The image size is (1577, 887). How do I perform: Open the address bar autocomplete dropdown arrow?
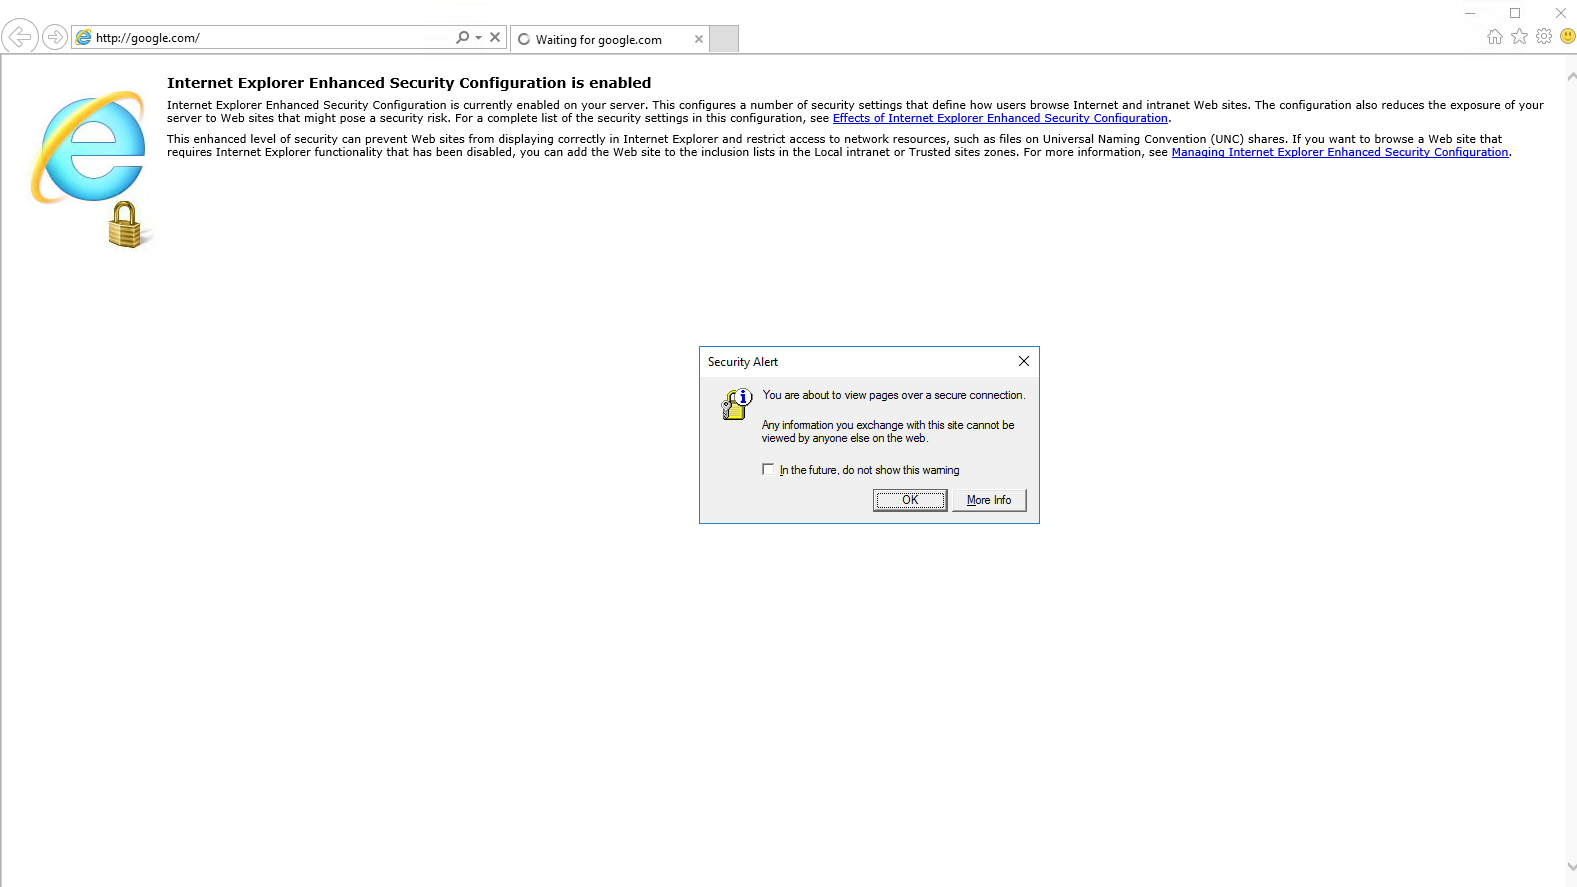[479, 37]
